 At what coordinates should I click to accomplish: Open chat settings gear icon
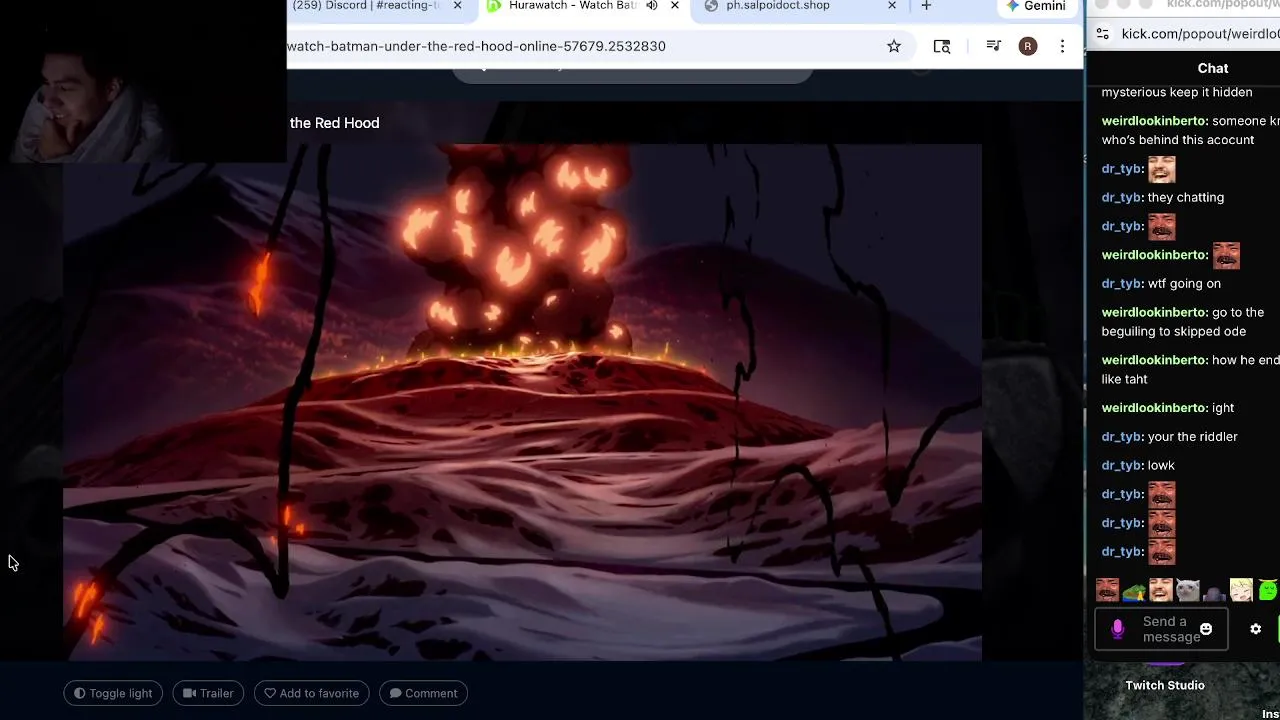tap(1256, 629)
